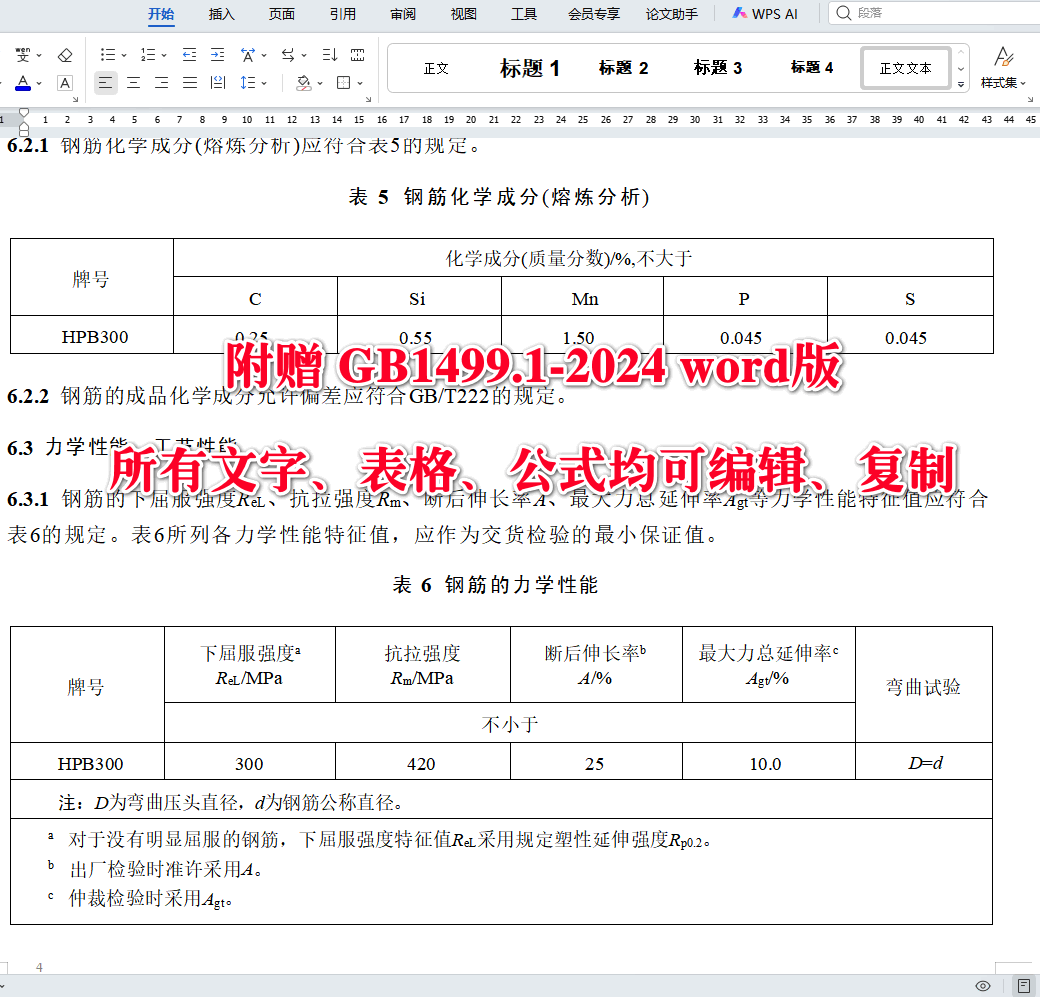Expand the shading color dropdown arrow

320,84
